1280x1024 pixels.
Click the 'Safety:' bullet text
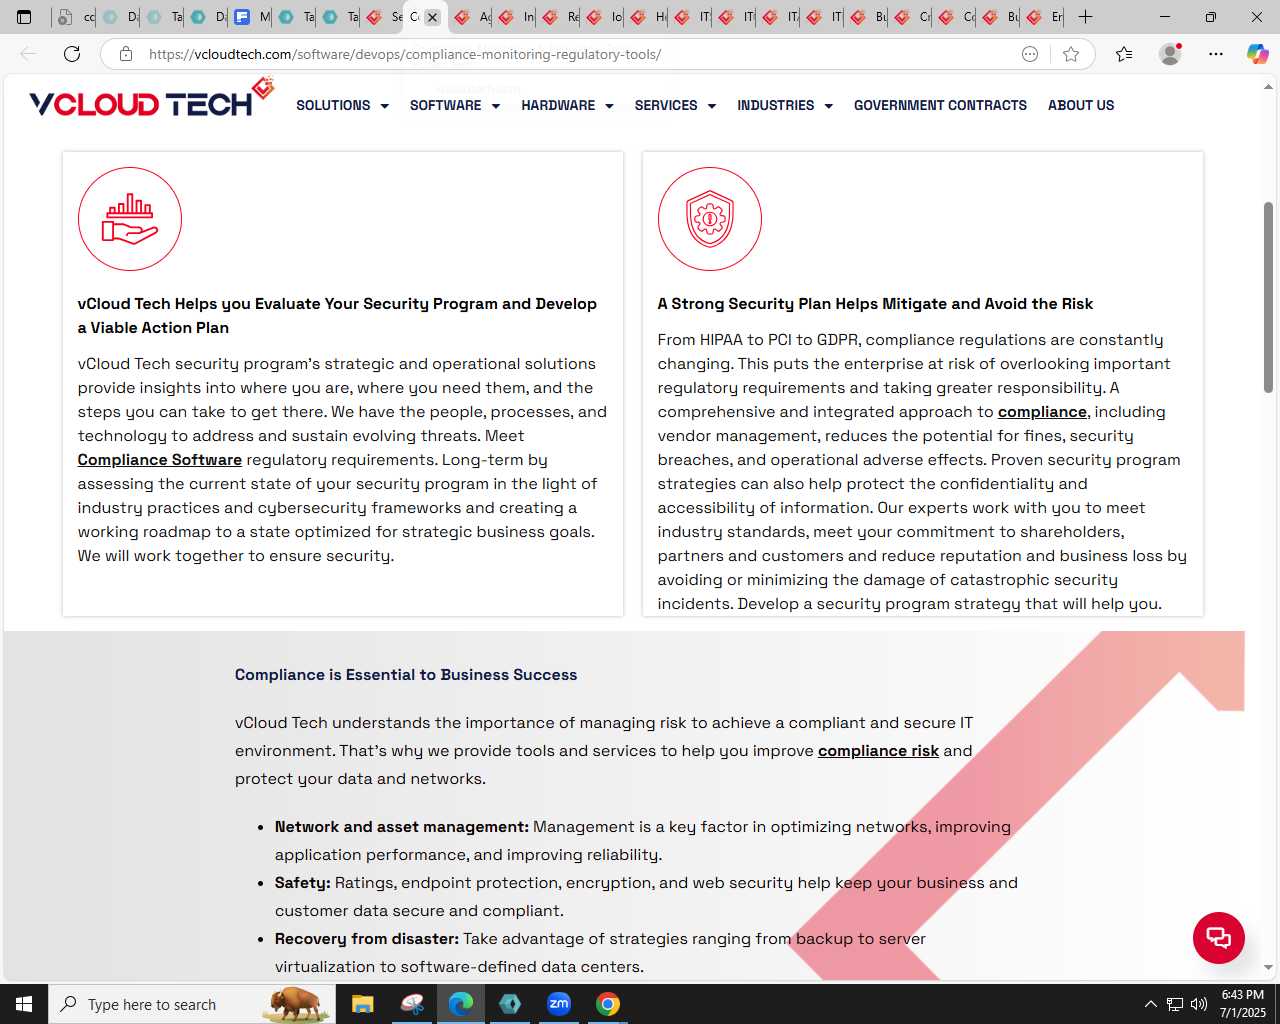[303, 883]
